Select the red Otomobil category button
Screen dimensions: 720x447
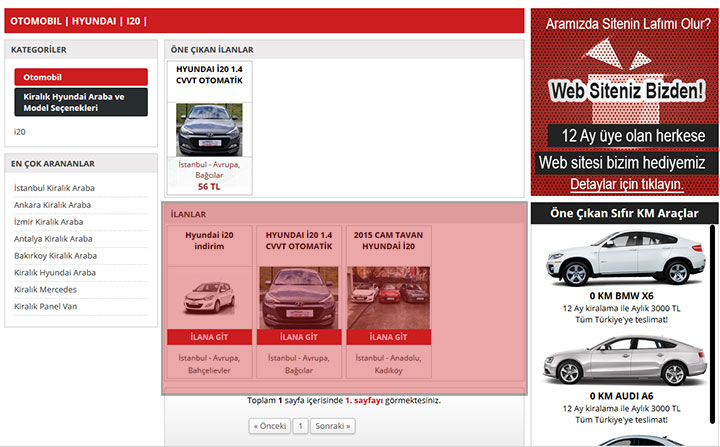pyautogui.click(x=81, y=77)
